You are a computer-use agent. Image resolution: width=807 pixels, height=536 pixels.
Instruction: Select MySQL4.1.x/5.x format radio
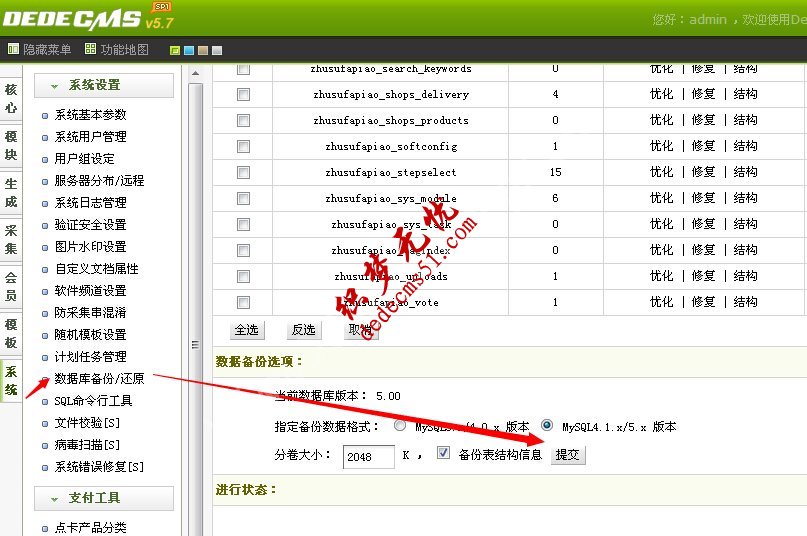[547, 425]
